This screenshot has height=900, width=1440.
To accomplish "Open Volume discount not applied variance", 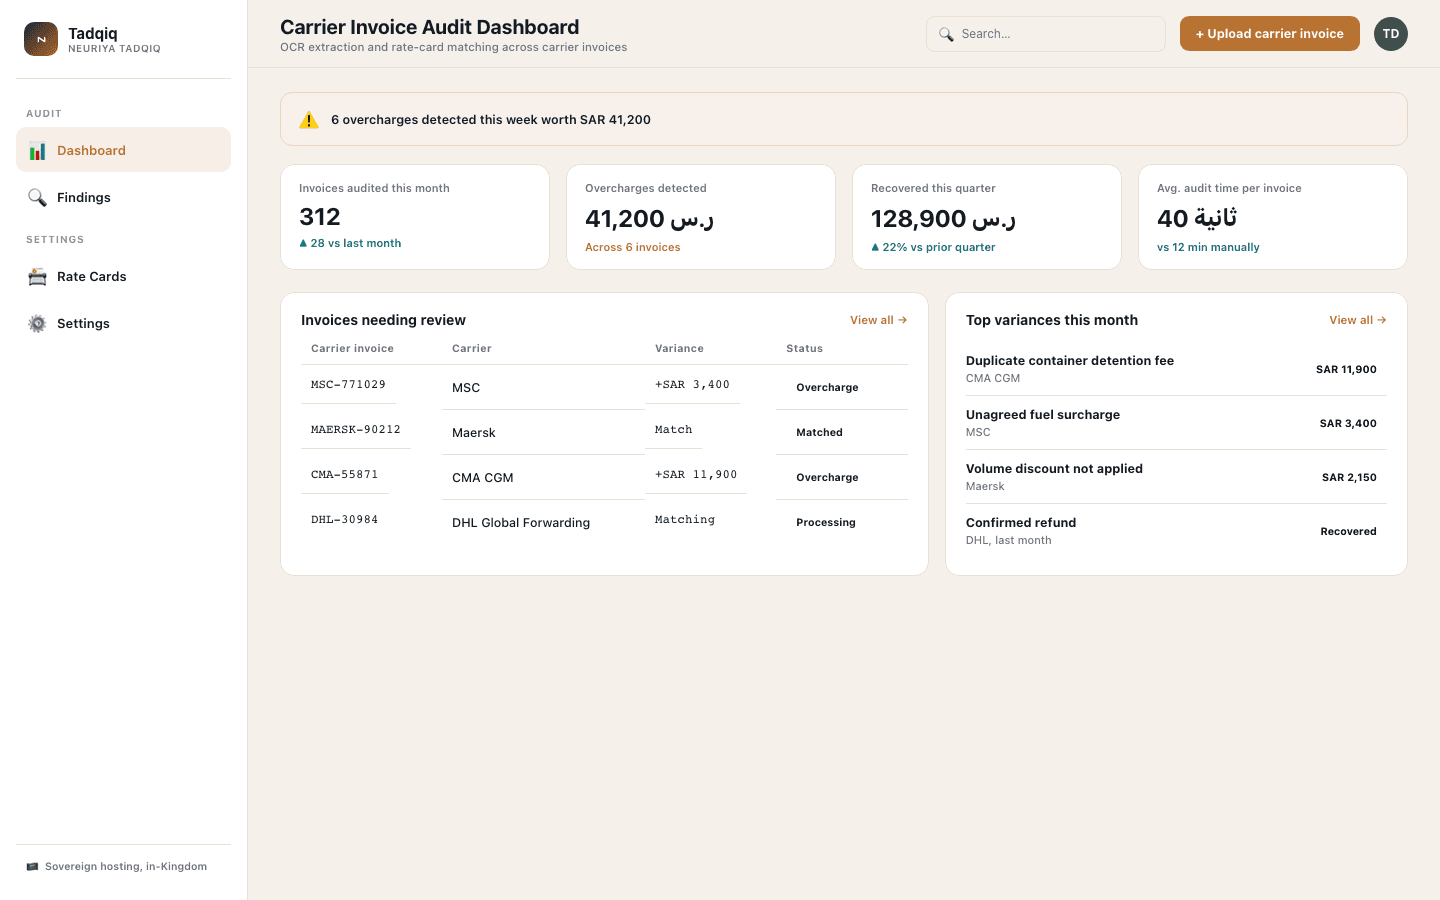I will [1176, 477].
